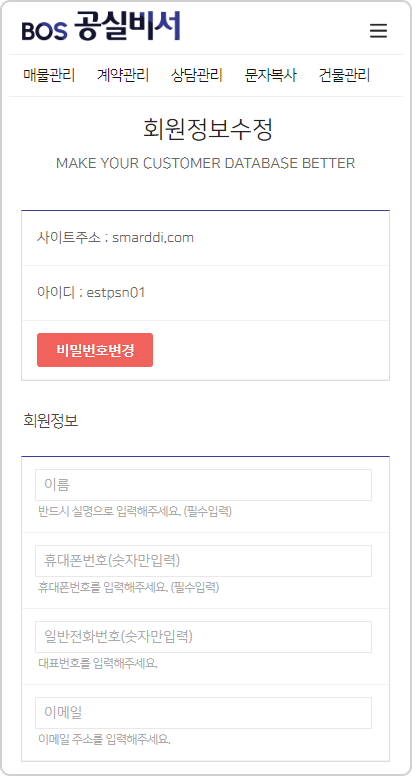
Task: Click into the 이메일 input field
Action: click(204, 713)
